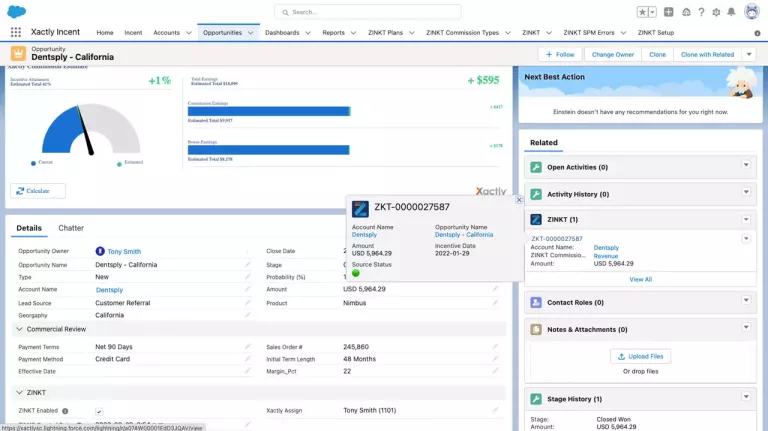Click the Calculate button
This screenshot has width=768, height=431.
click(x=38, y=191)
